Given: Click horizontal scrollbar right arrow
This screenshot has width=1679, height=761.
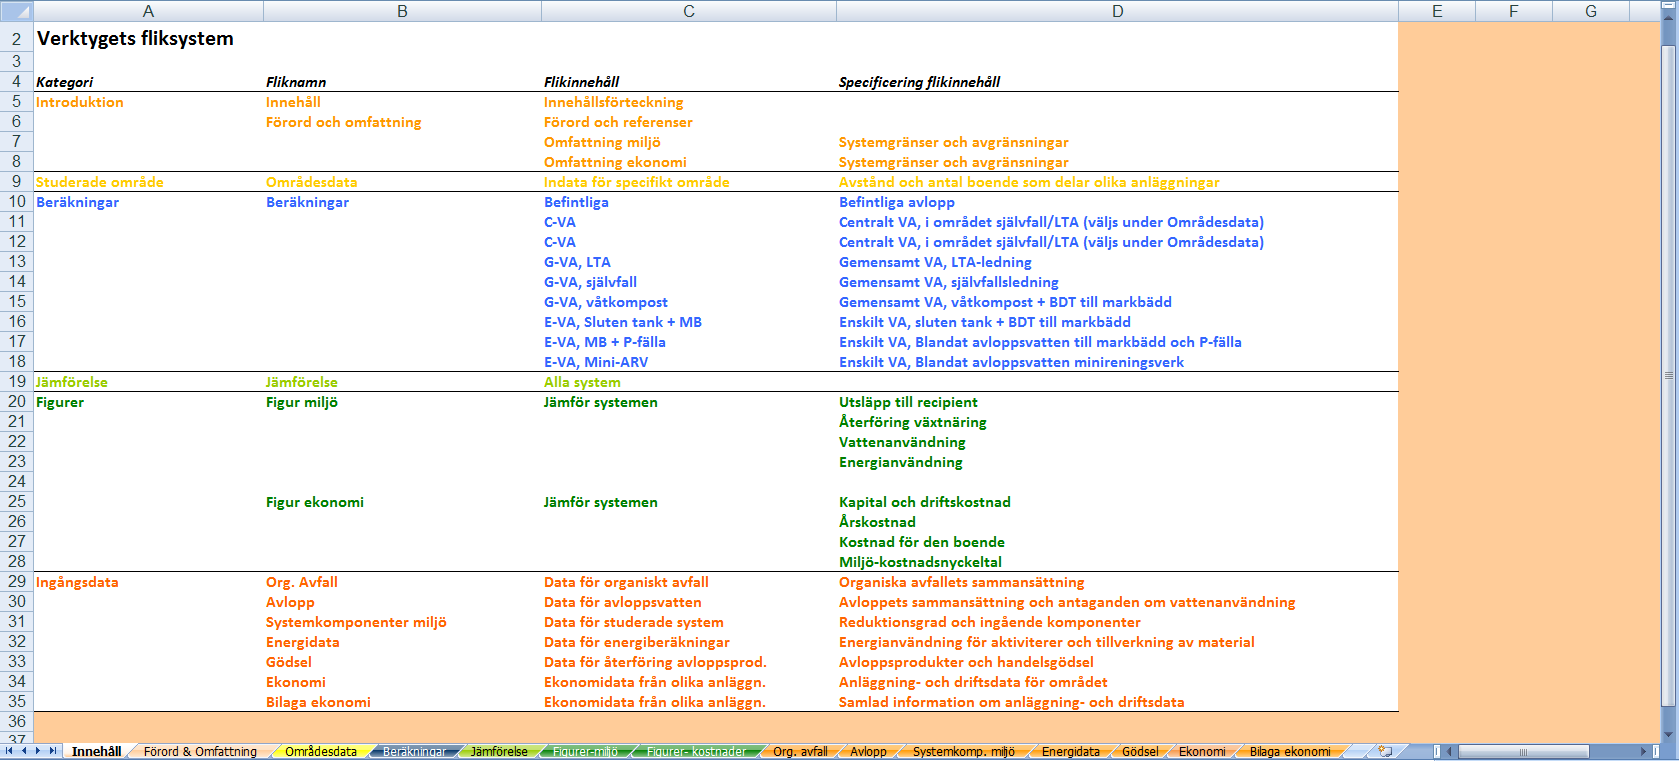Looking at the screenshot, I should 1643,751.
